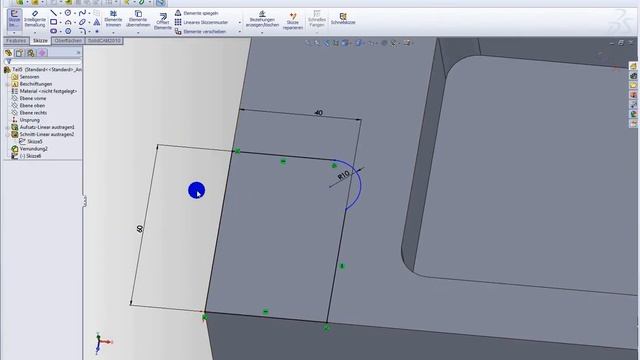Select the Rectangle sketch tool
Viewport: 640px width, 360px height.
53,22
